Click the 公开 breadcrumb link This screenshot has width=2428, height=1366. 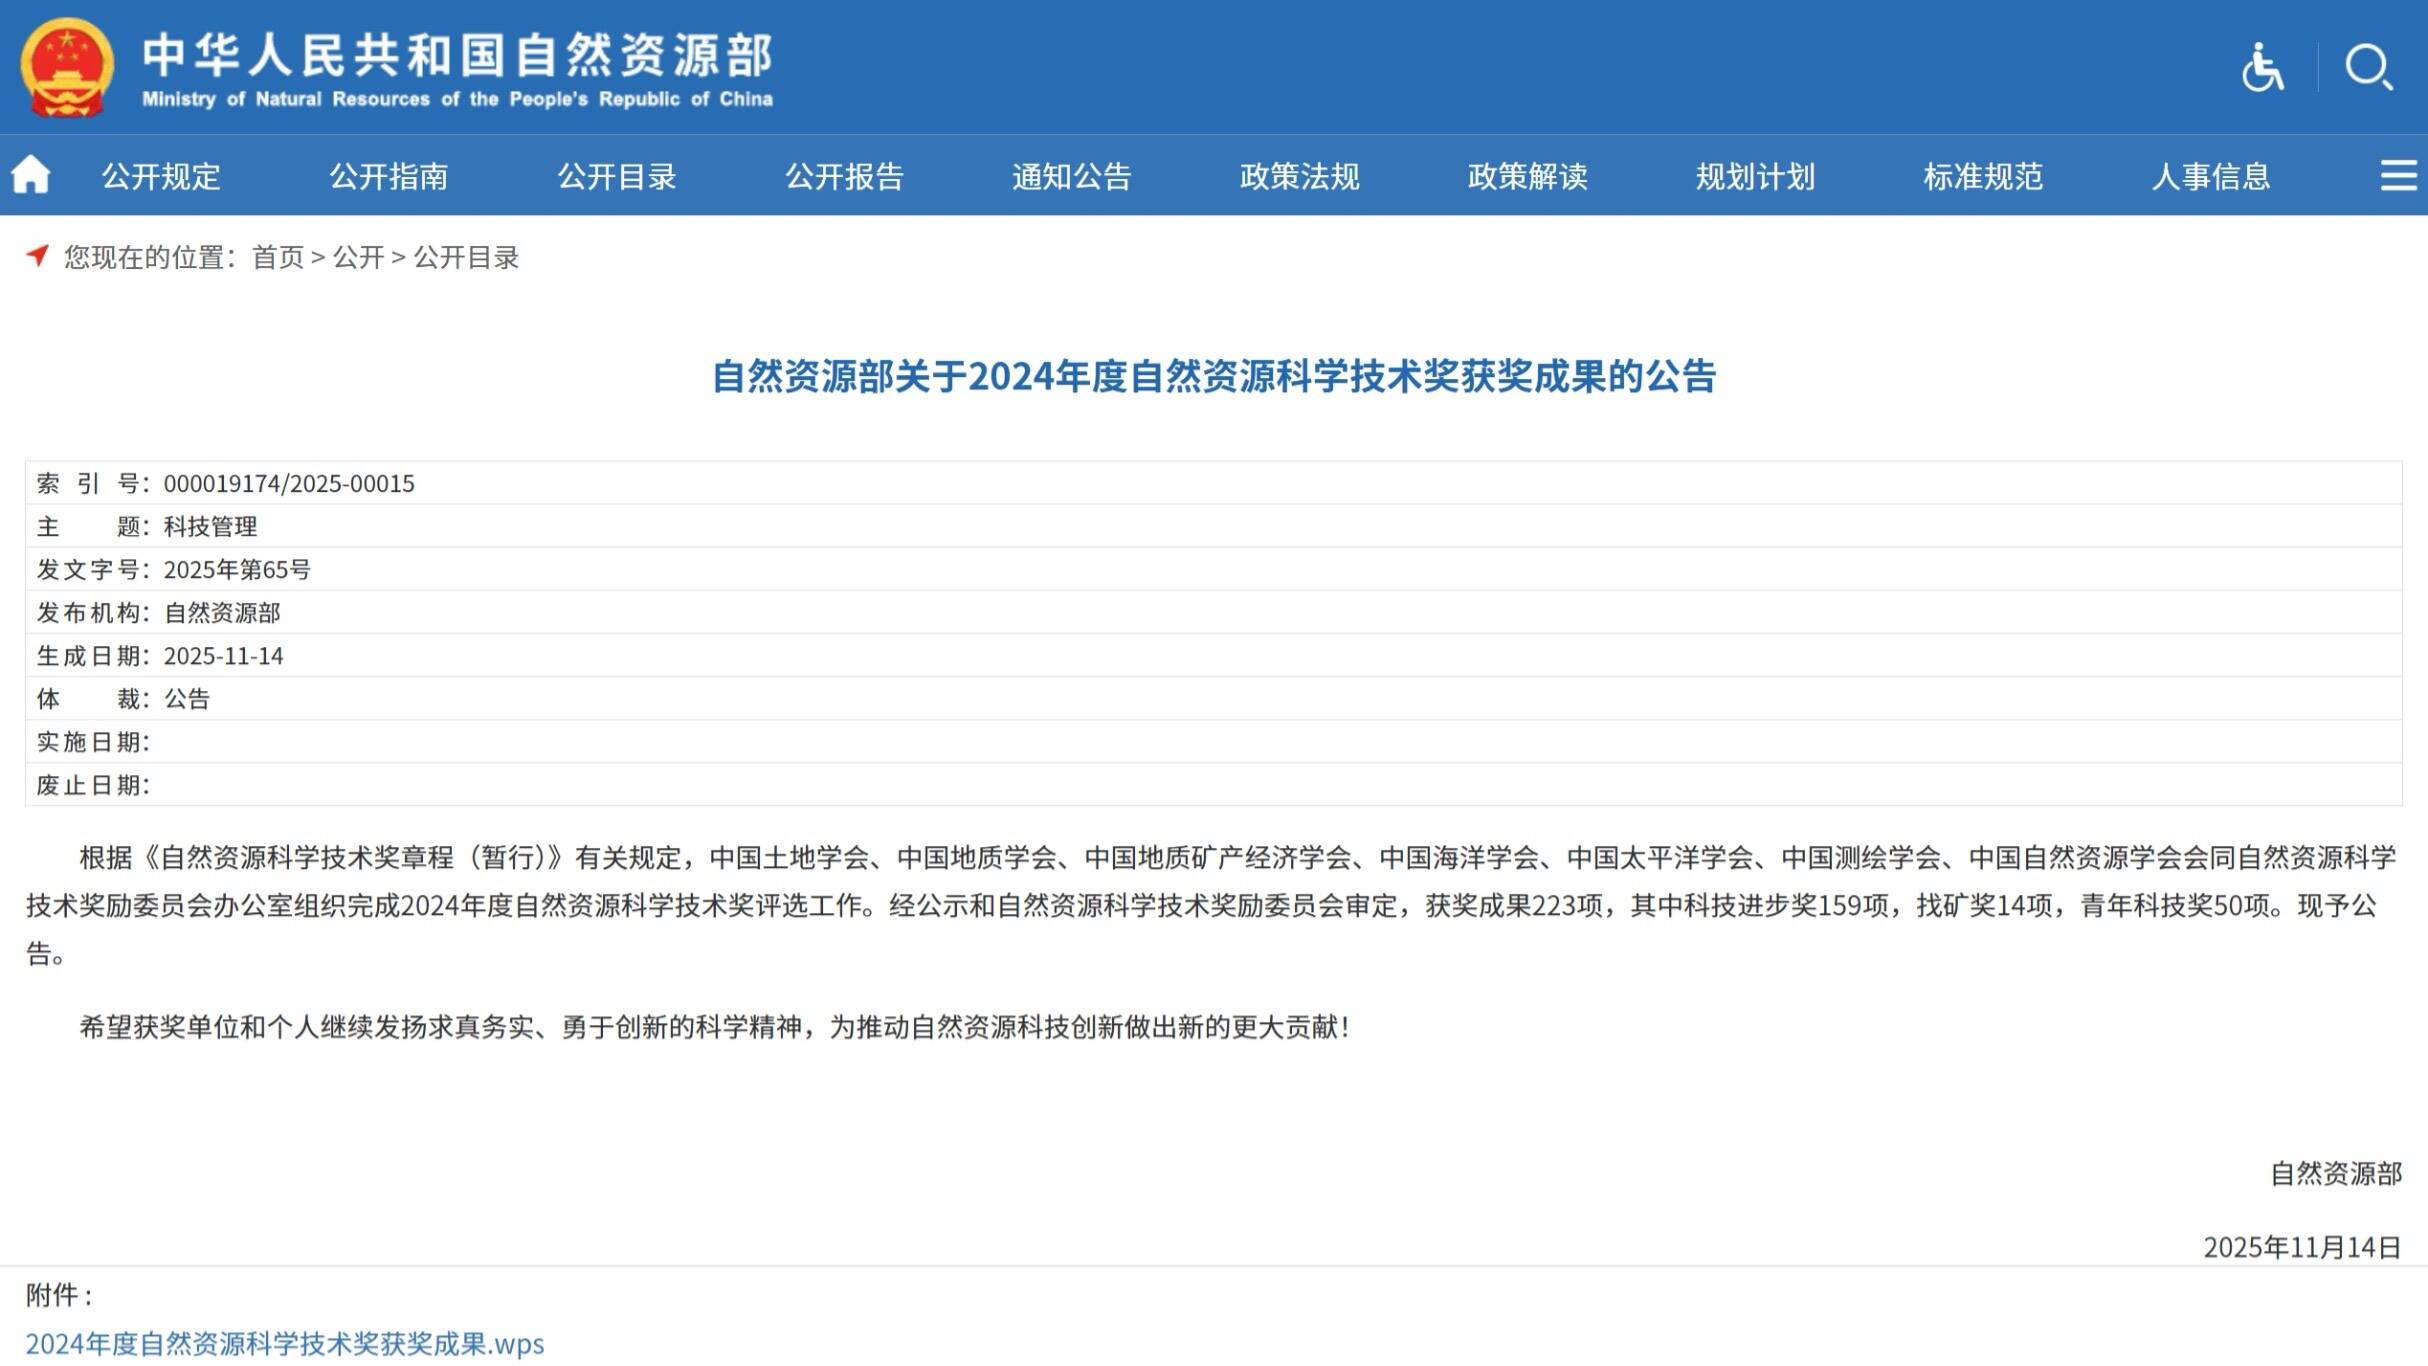pos(359,258)
